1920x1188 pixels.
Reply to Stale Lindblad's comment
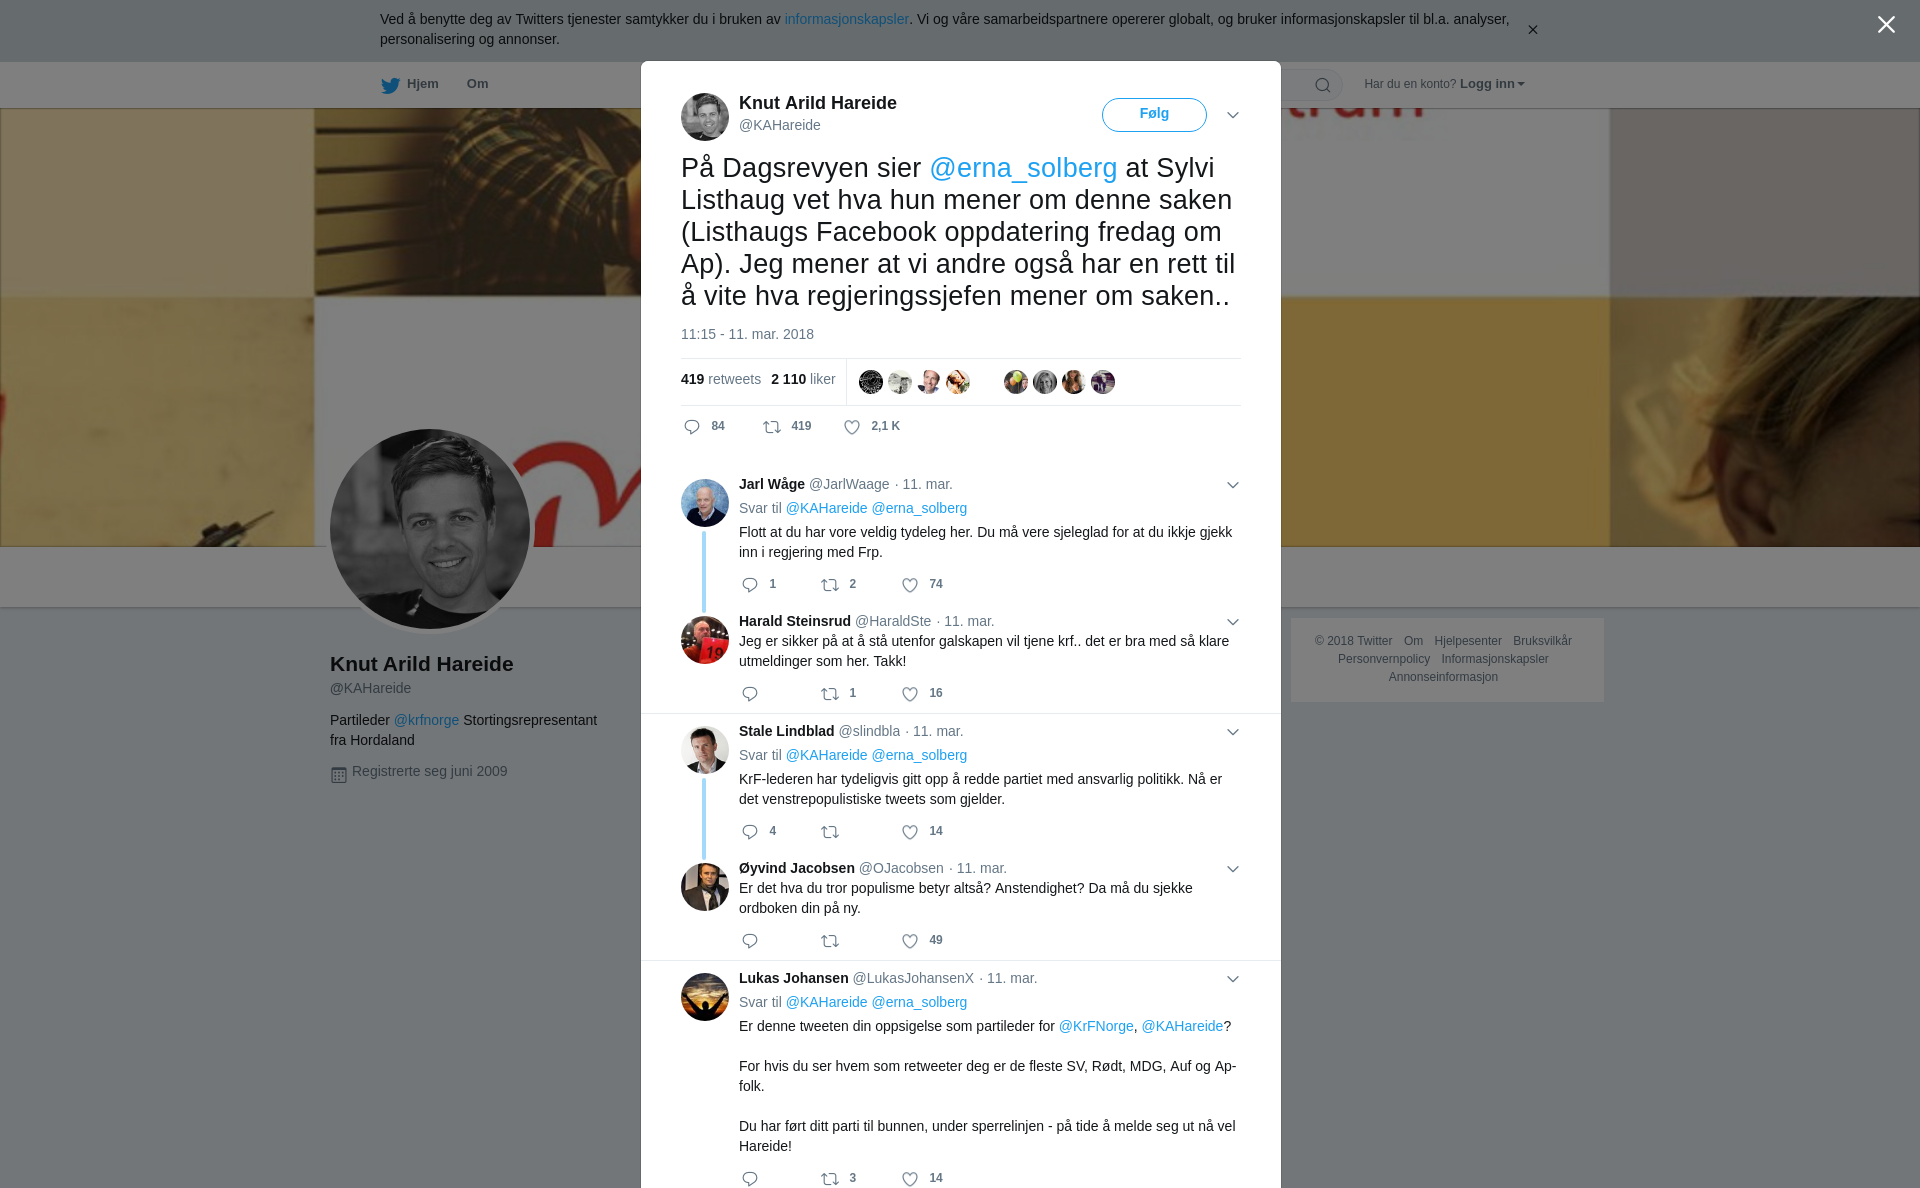click(750, 832)
